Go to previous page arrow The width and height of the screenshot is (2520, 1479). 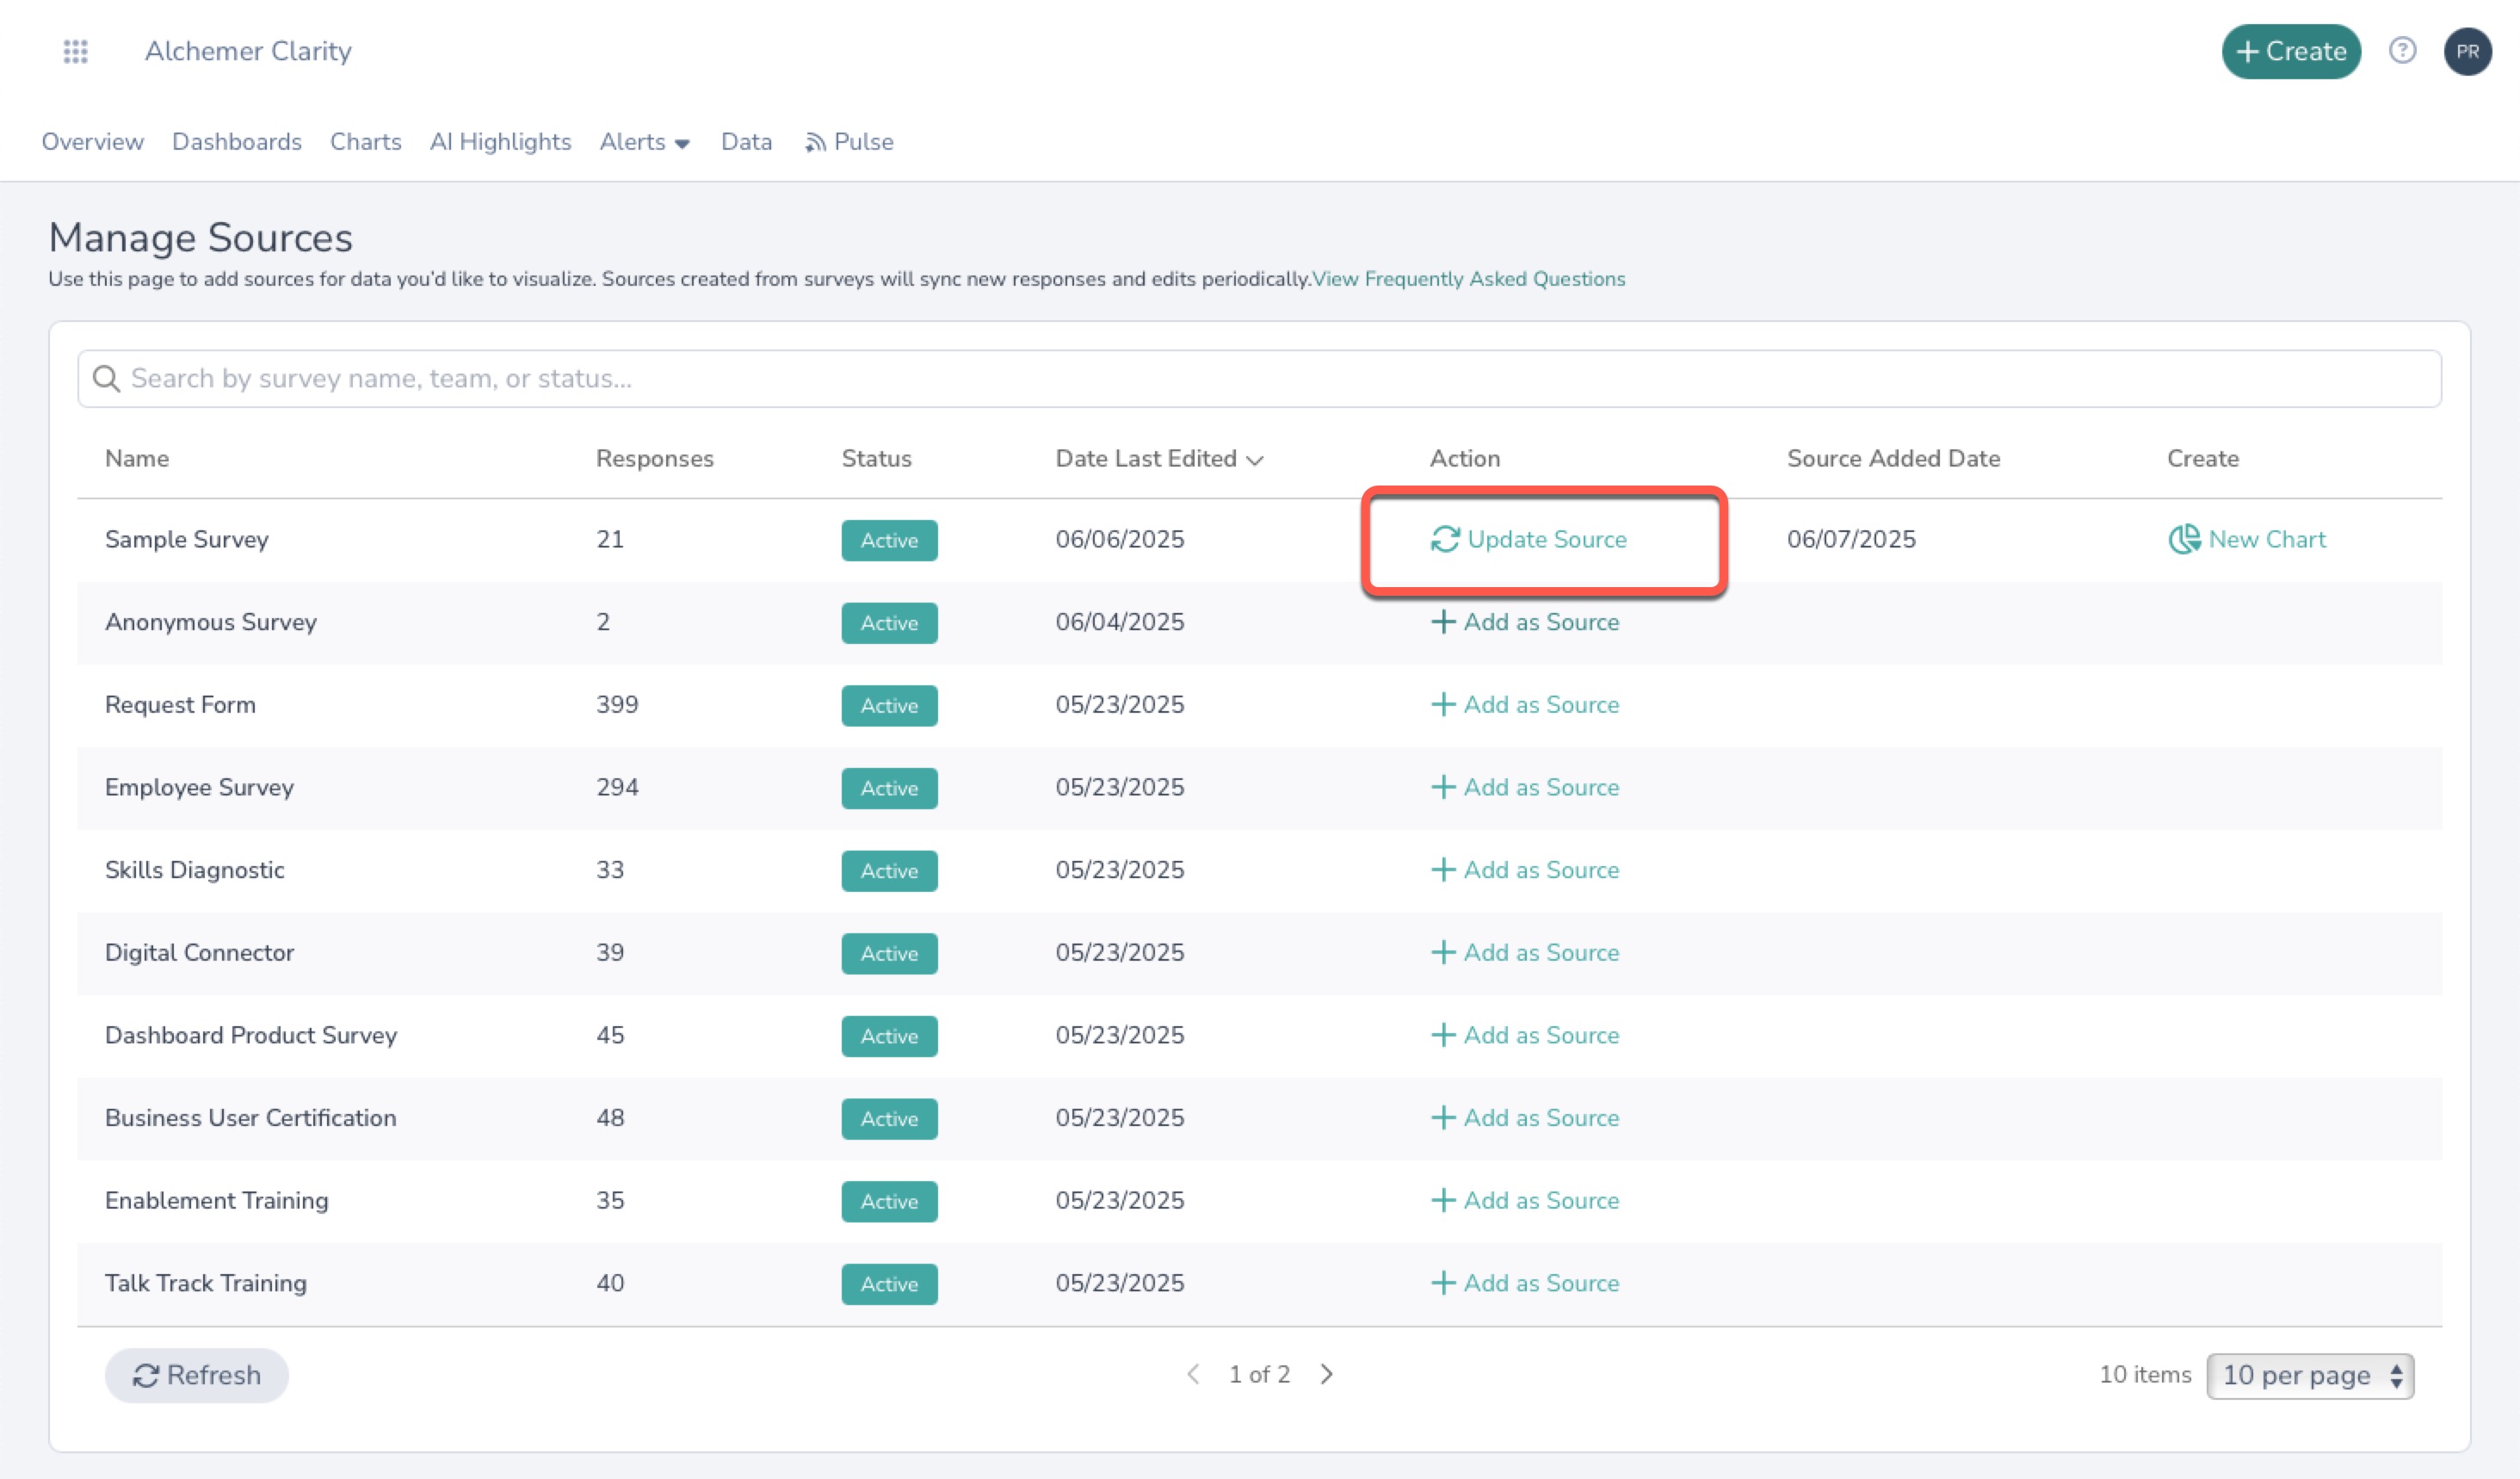(x=1193, y=1375)
